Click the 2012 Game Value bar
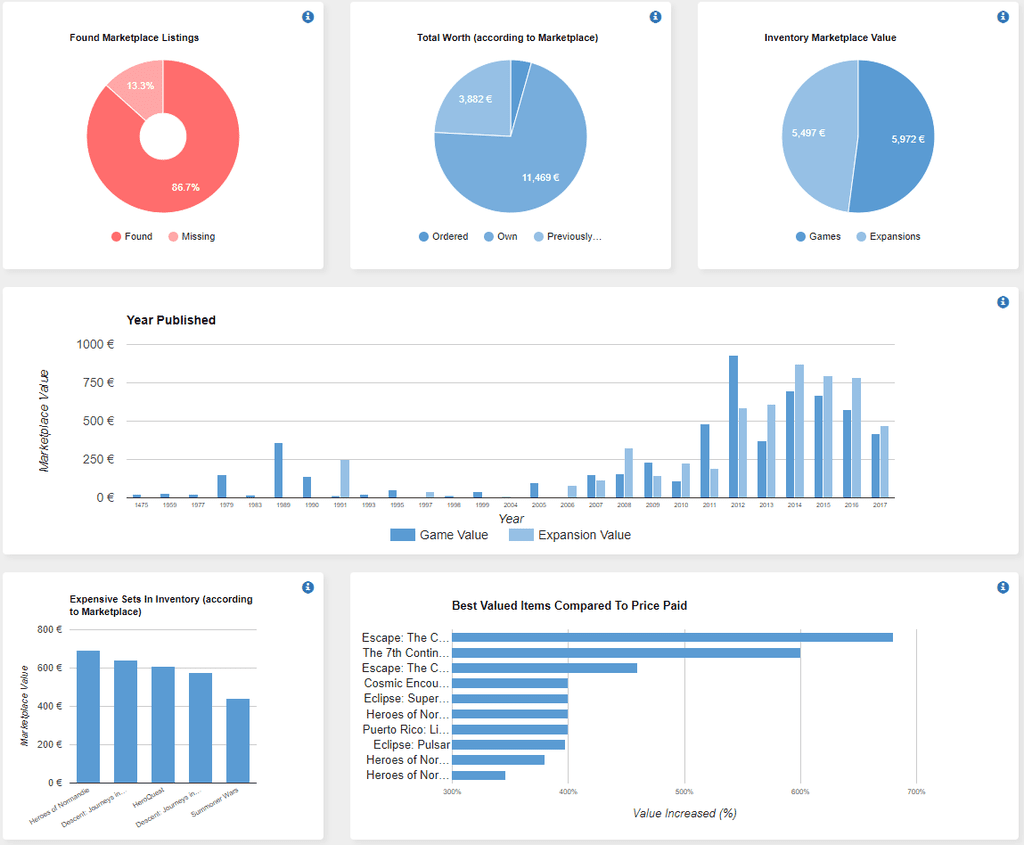The height and width of the screenshot is (845, 1024). click(x=733, y=426)
